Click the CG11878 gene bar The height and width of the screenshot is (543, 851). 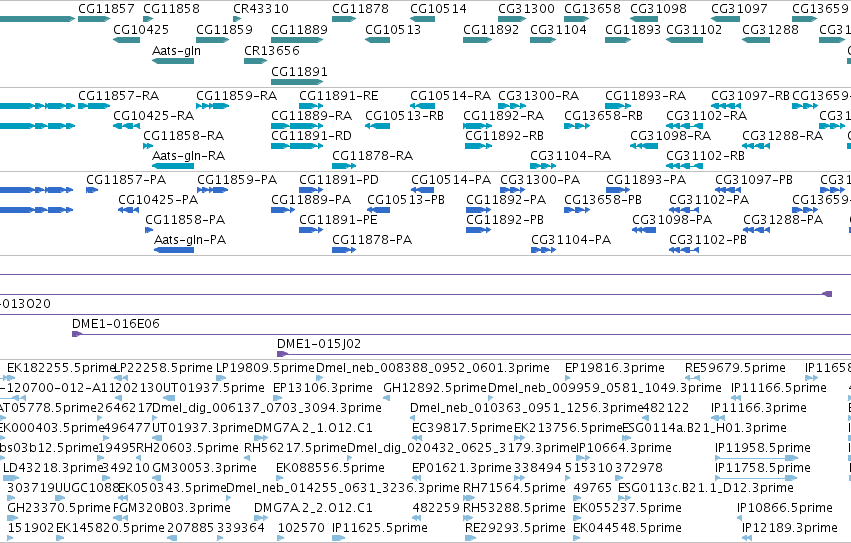pos(344,19)
